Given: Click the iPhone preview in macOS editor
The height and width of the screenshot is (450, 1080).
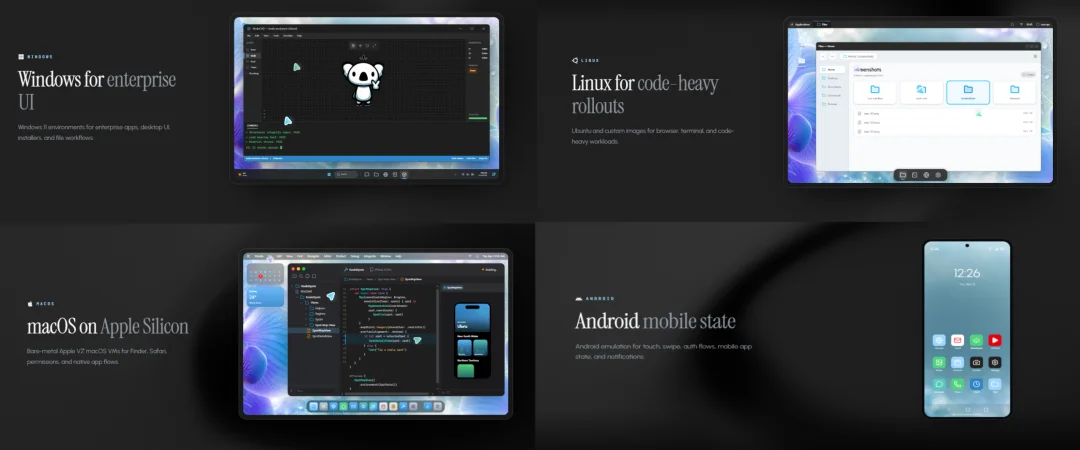Looking at the screenshot, I should coord(472,340).
